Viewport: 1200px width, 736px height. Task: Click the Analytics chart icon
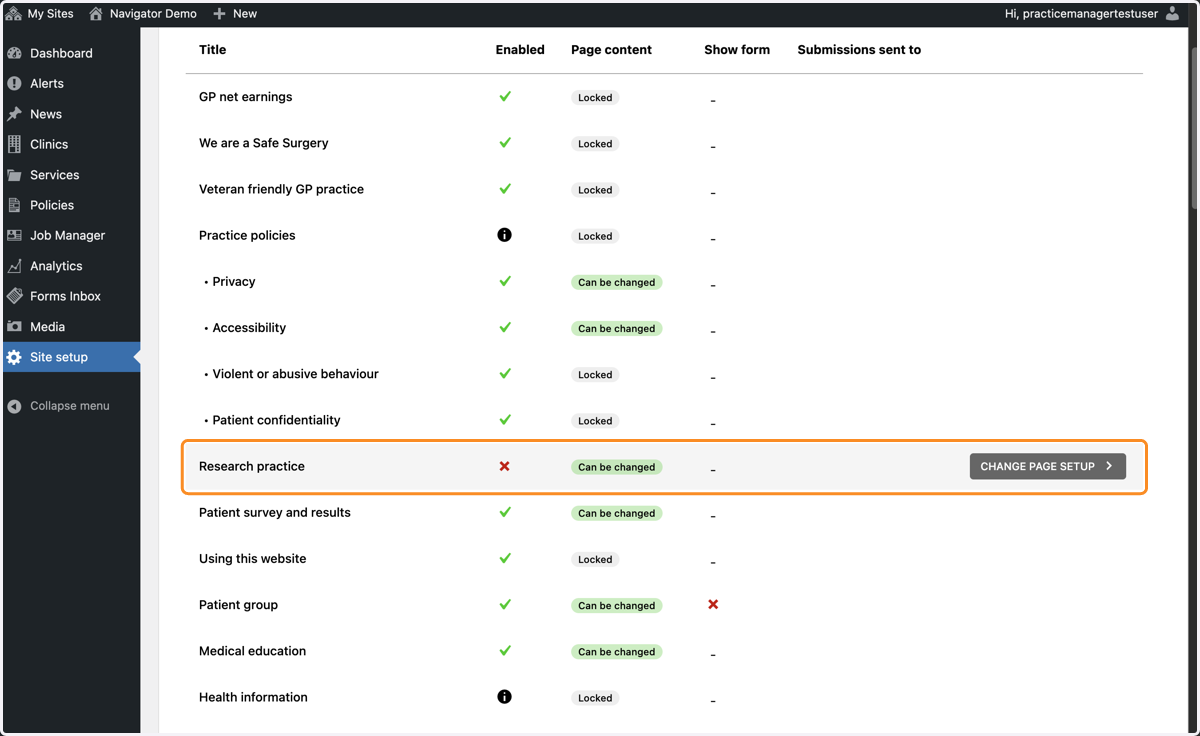14,266
